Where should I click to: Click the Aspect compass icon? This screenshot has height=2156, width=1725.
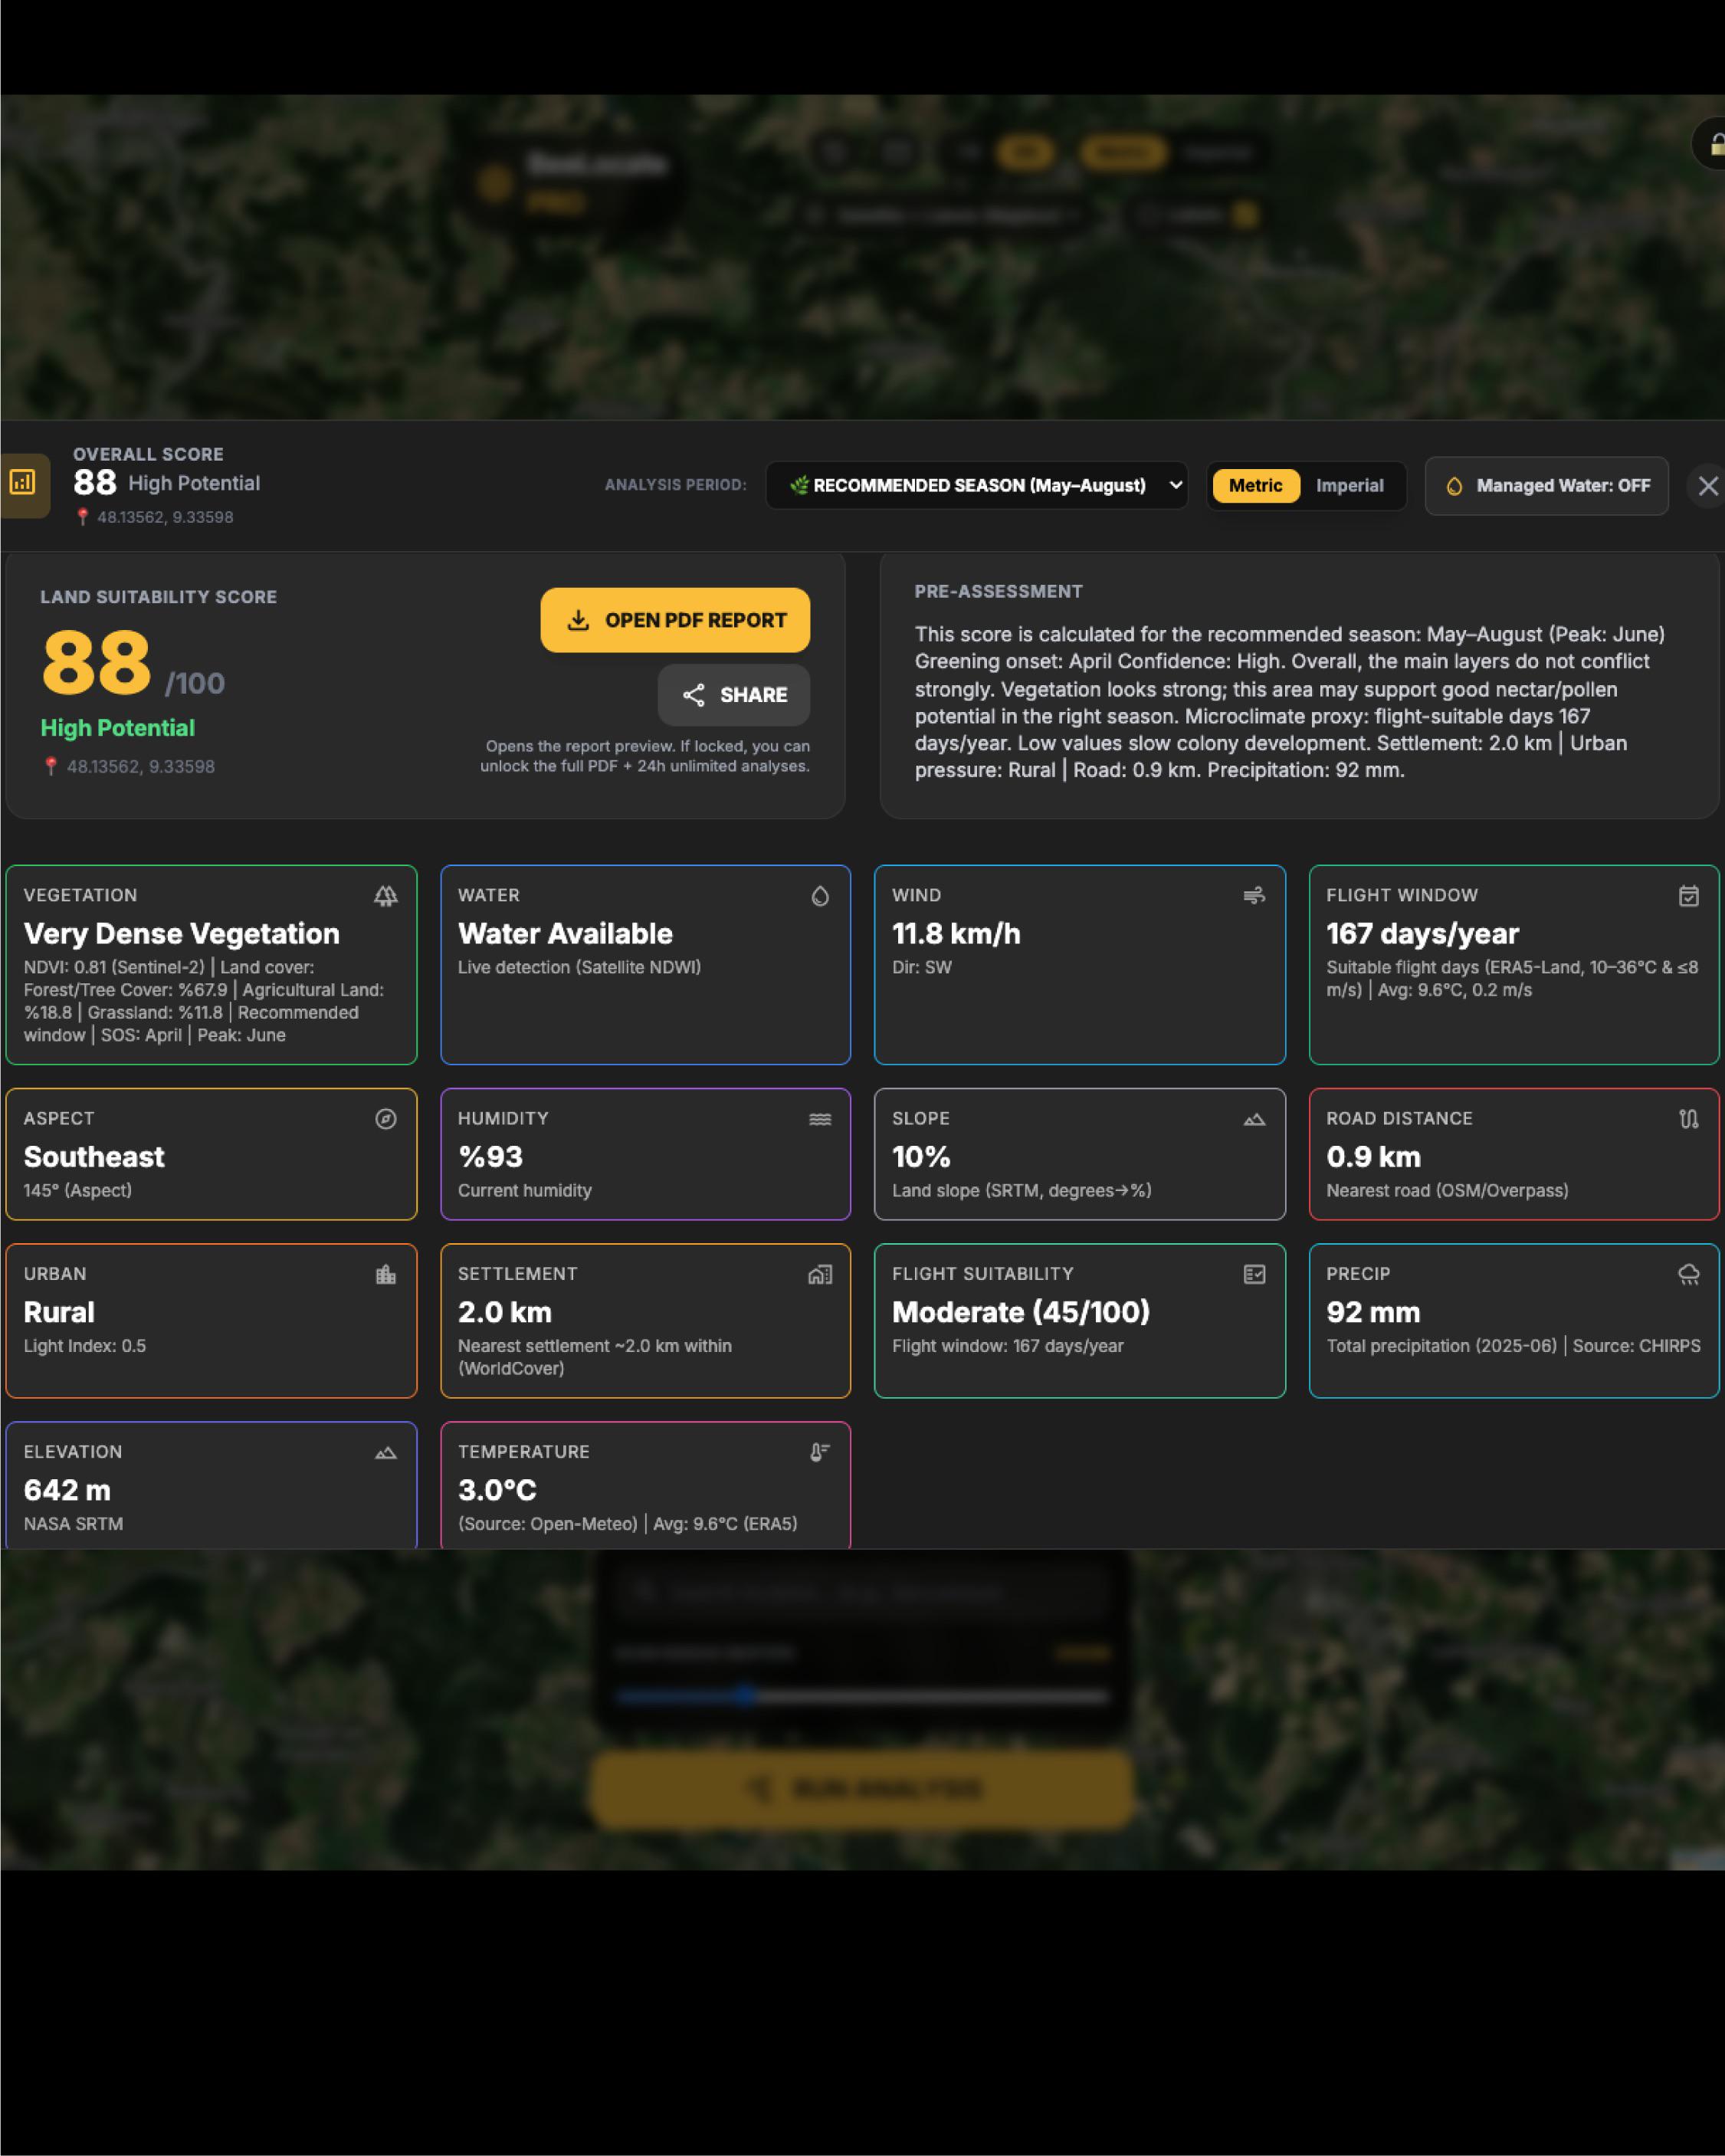[x=386, y=1119]
